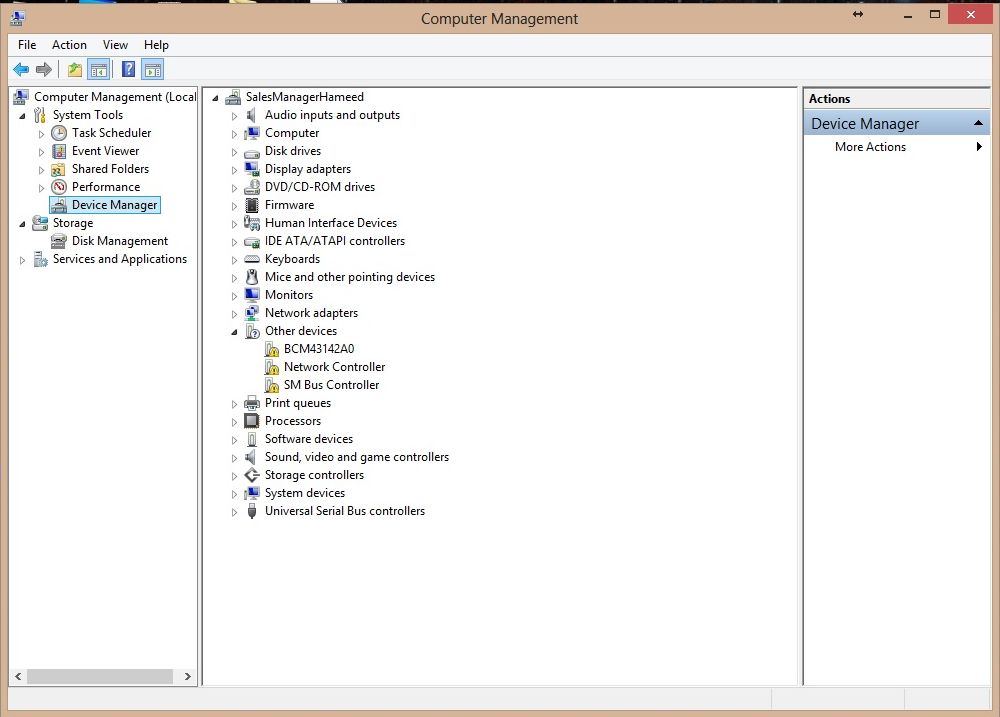Select the Task Scheduler clock icon
The width and height of the screenshot is (1000, 717).
point(59,133)
